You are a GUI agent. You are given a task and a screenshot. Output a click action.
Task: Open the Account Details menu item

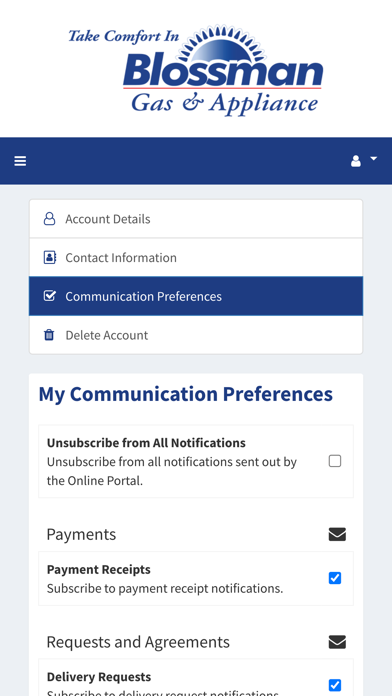coord(196,219)
